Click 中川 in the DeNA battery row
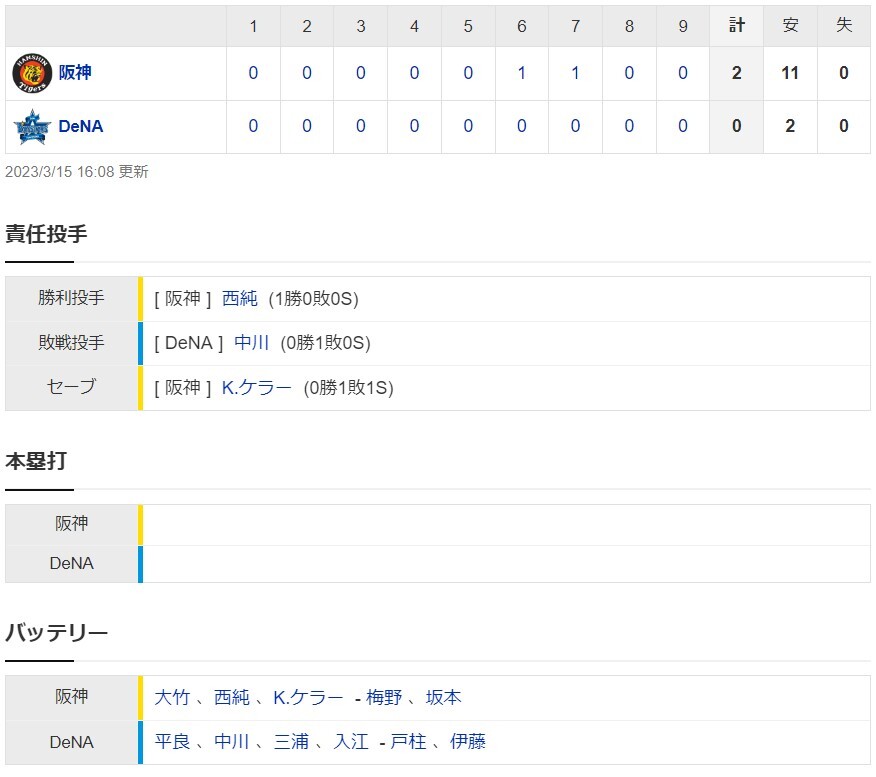The height and width of the screenshot is (777, 876). 232,742
